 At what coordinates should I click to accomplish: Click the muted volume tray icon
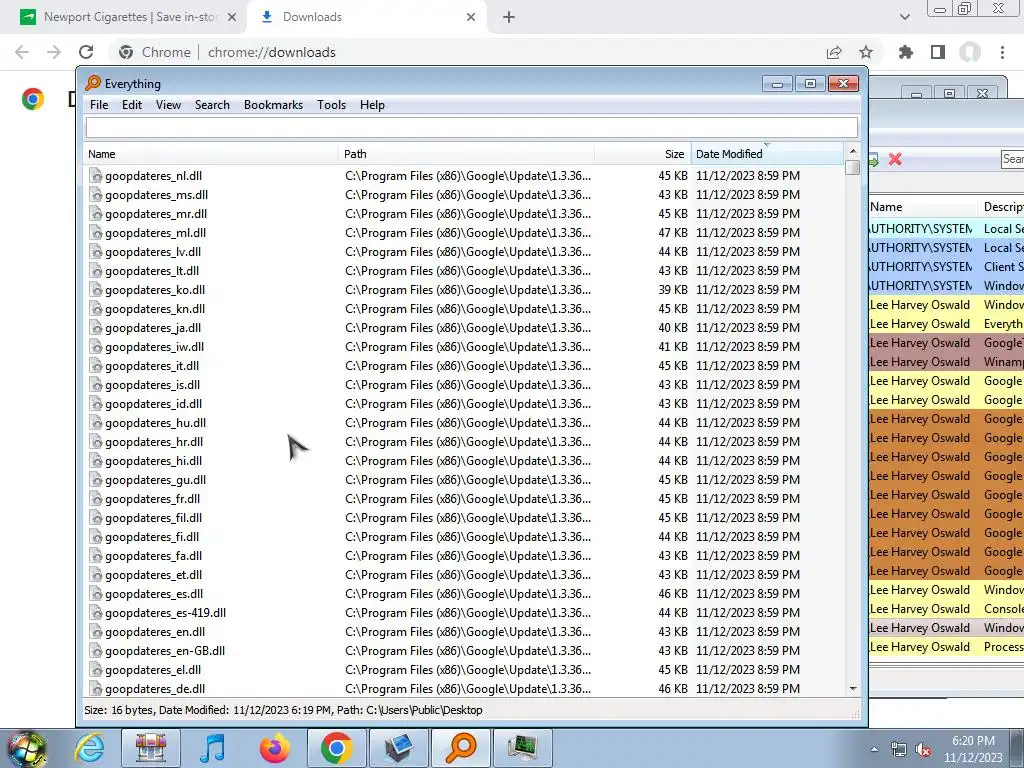923,750
